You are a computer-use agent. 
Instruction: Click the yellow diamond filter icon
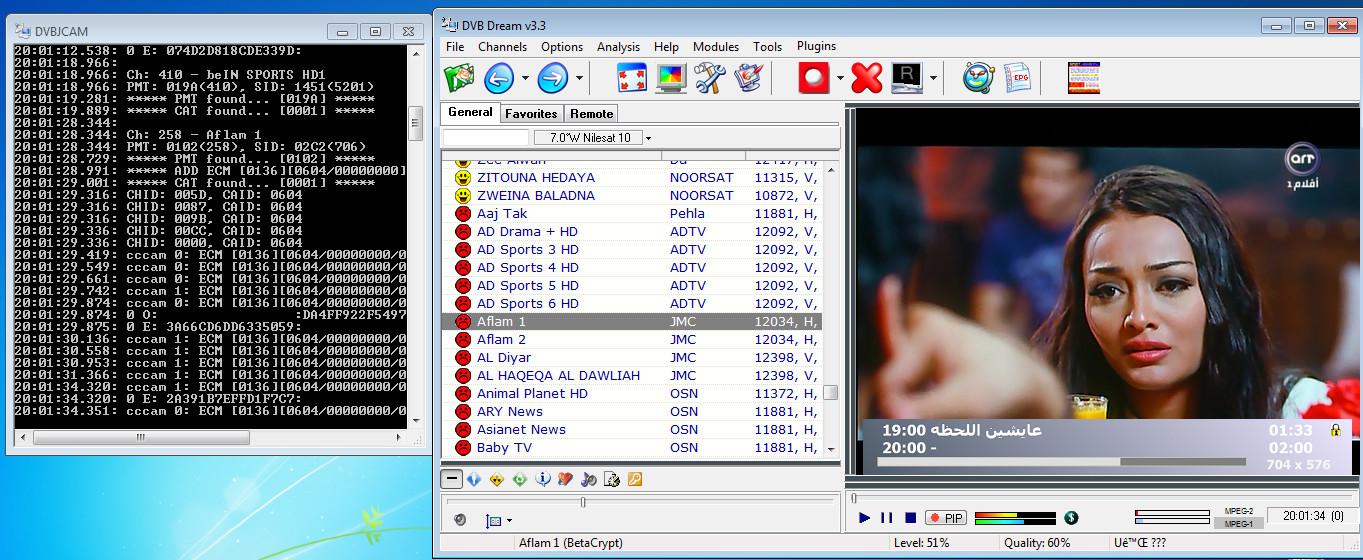coord(497,480)
